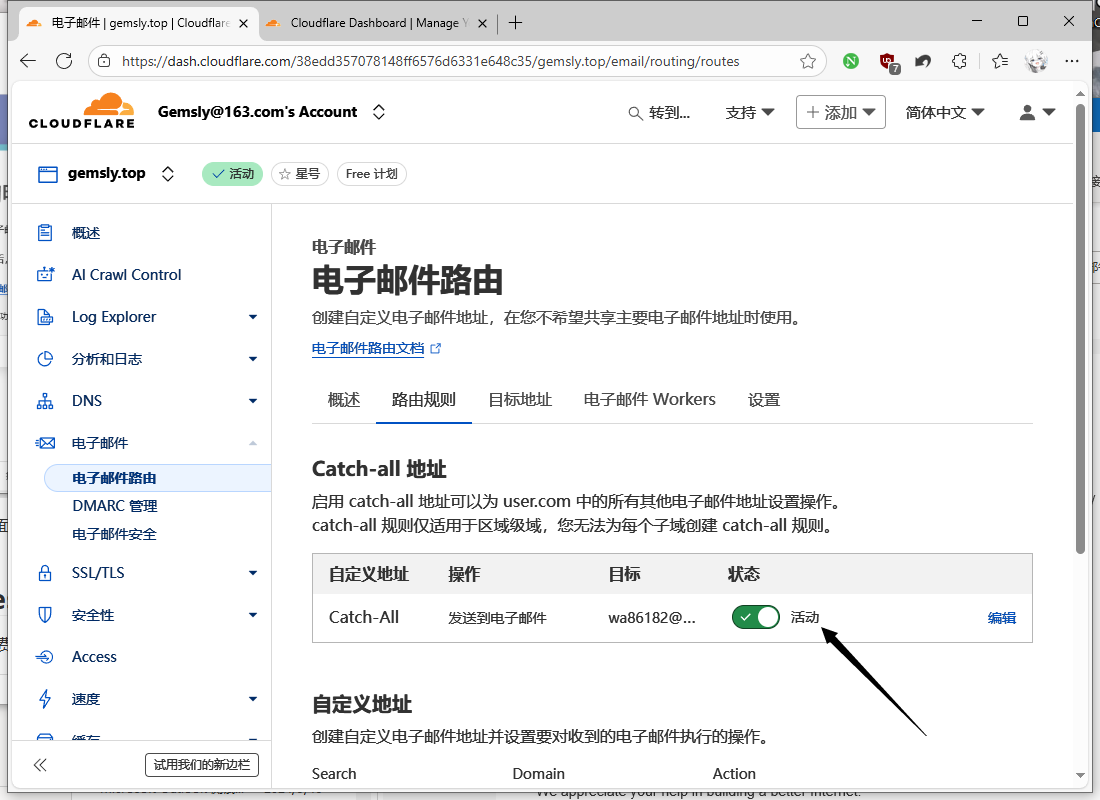Collapse the sidebar with double-chevron icon
This screenshot has width=1100, height=800.
pos(40,765)
